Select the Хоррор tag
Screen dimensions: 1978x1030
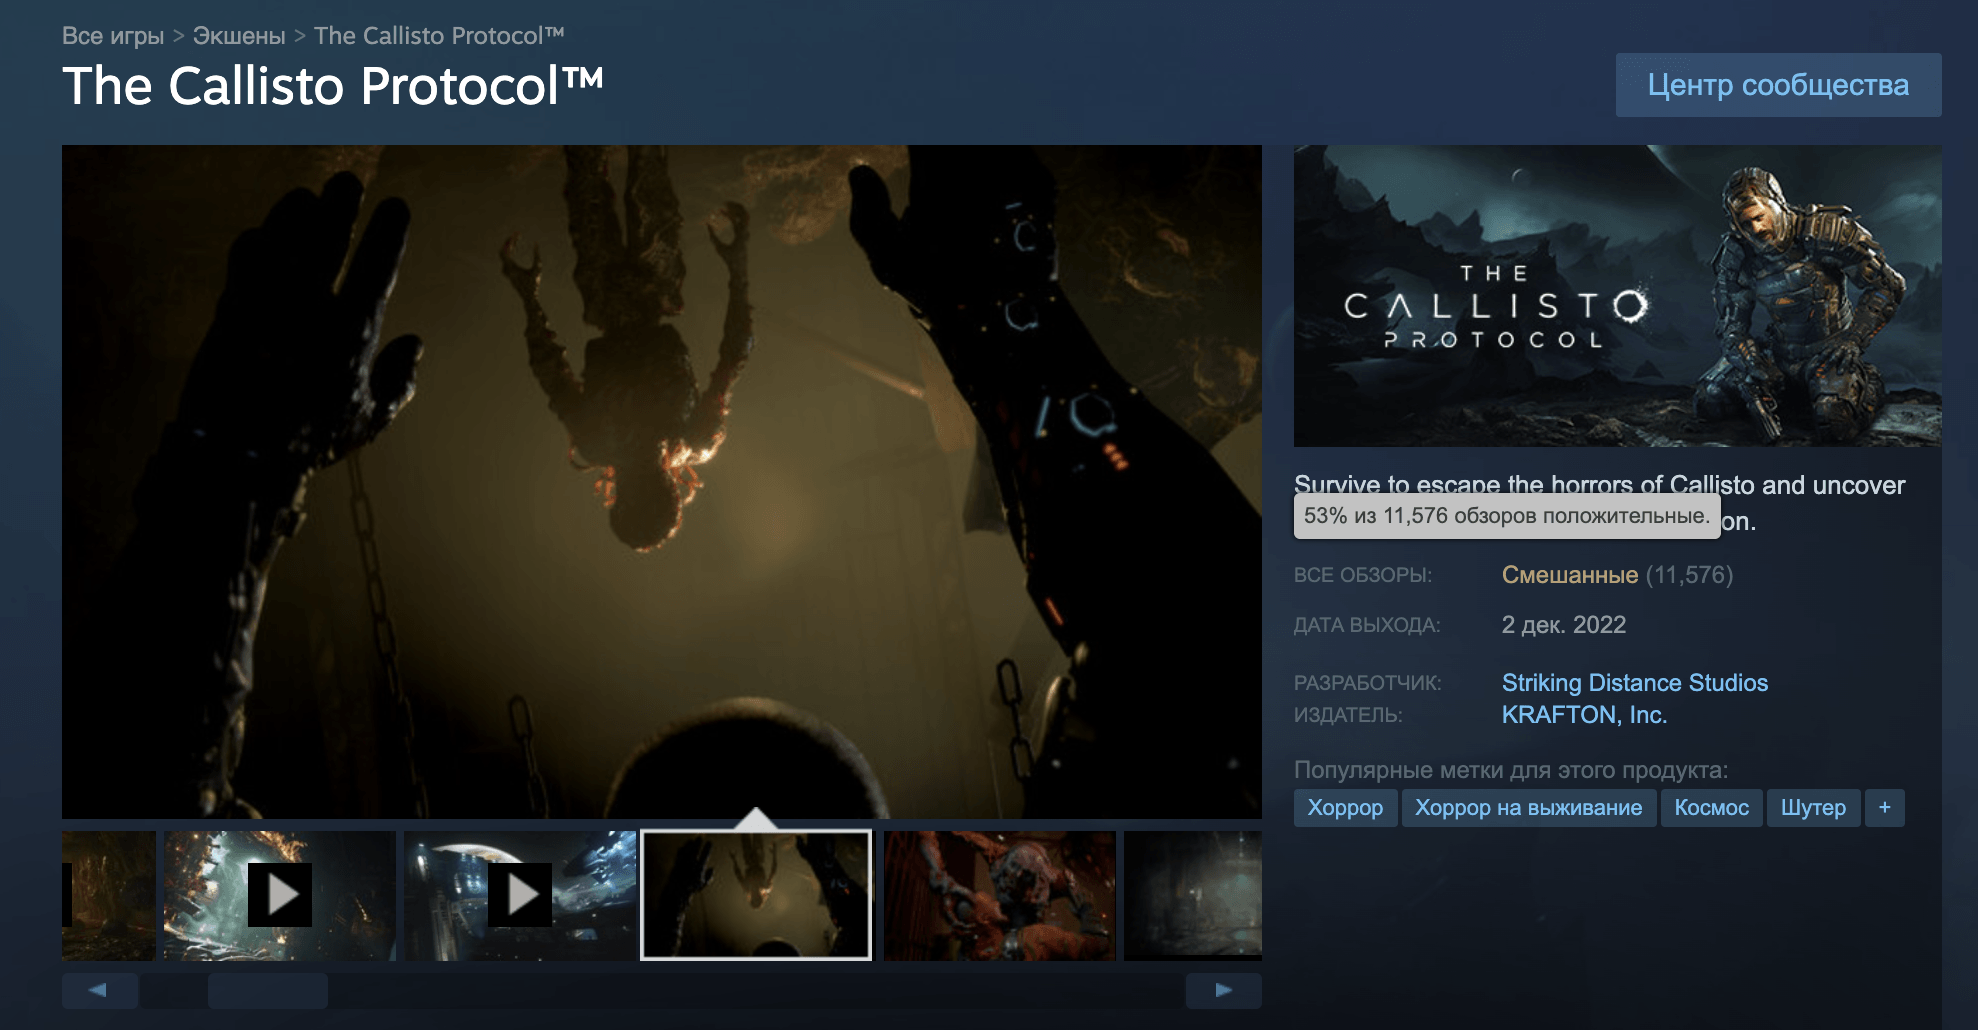click(1345, 808)
